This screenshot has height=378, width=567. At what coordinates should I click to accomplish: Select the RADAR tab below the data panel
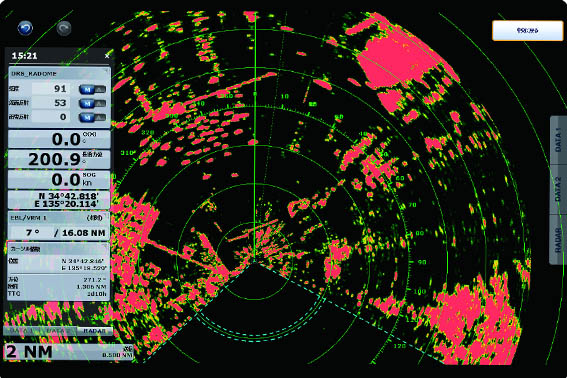click(x=94, y=331)
